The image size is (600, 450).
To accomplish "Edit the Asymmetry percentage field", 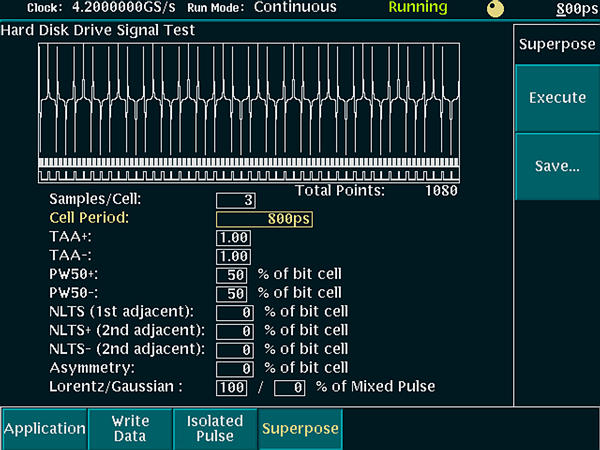I will 235,368.
